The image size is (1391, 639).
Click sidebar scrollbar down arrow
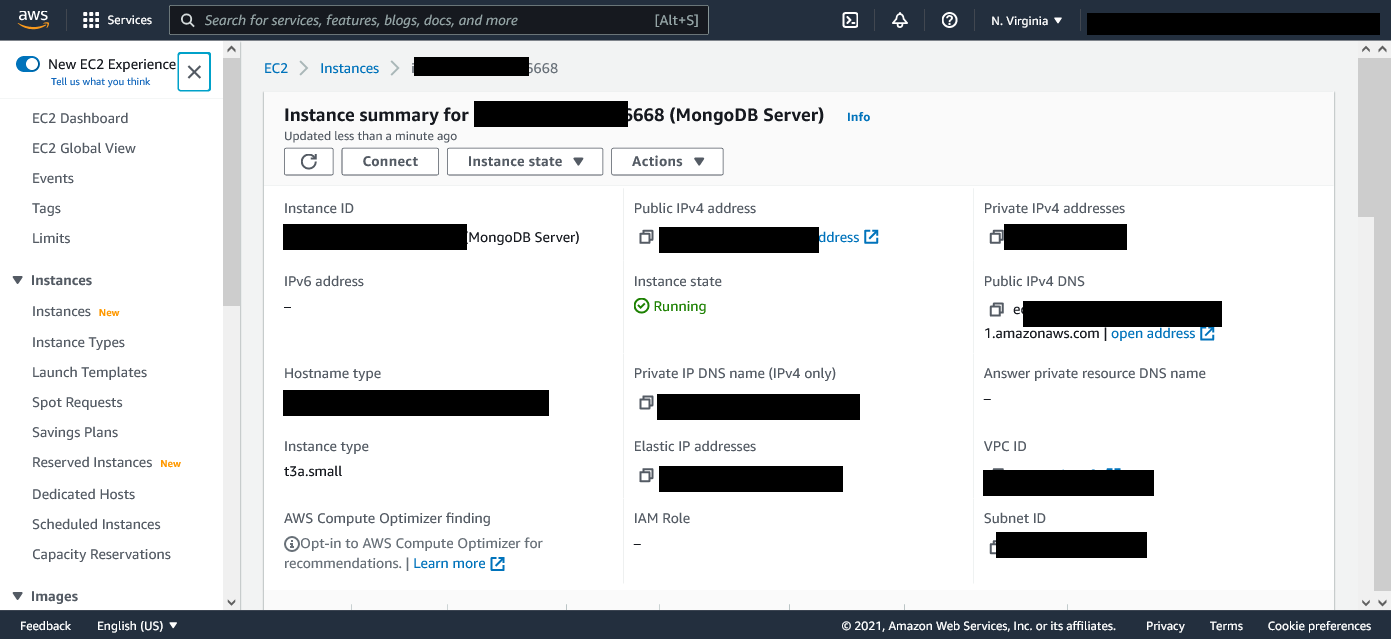[x=232, y=602]
